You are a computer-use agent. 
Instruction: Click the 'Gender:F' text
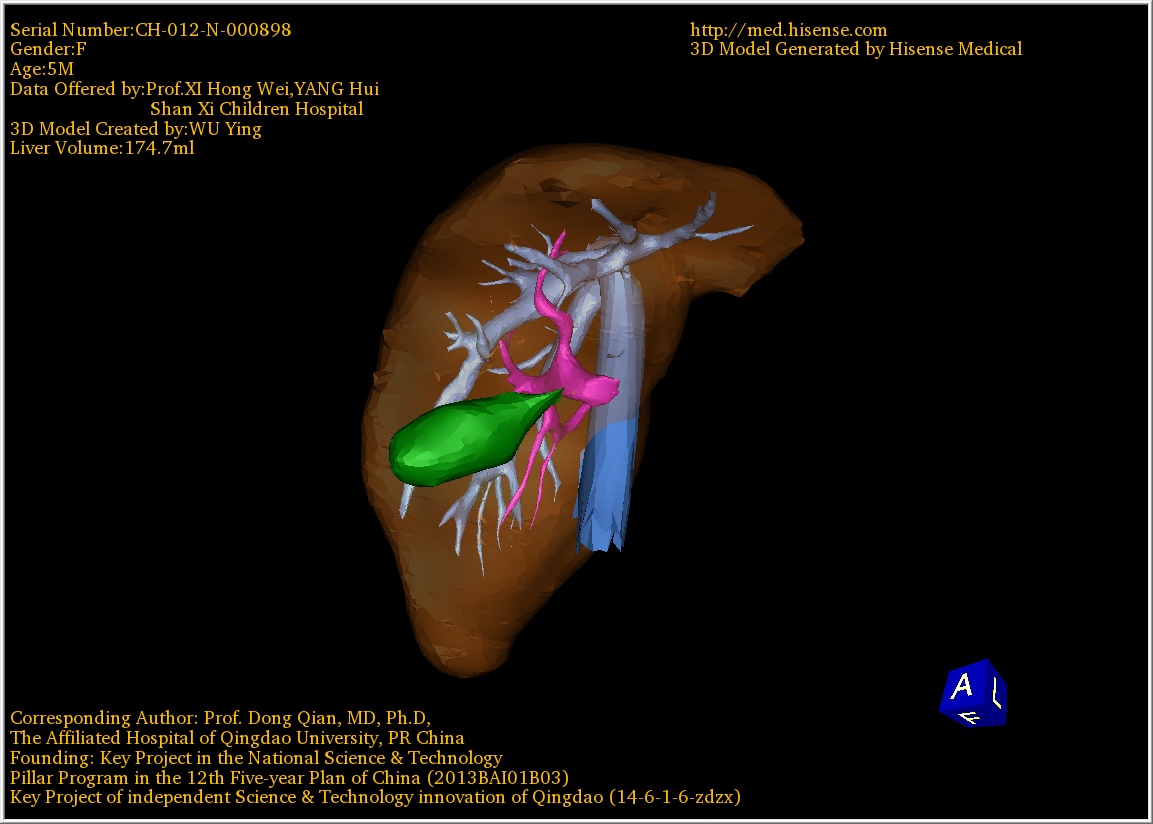48,49
